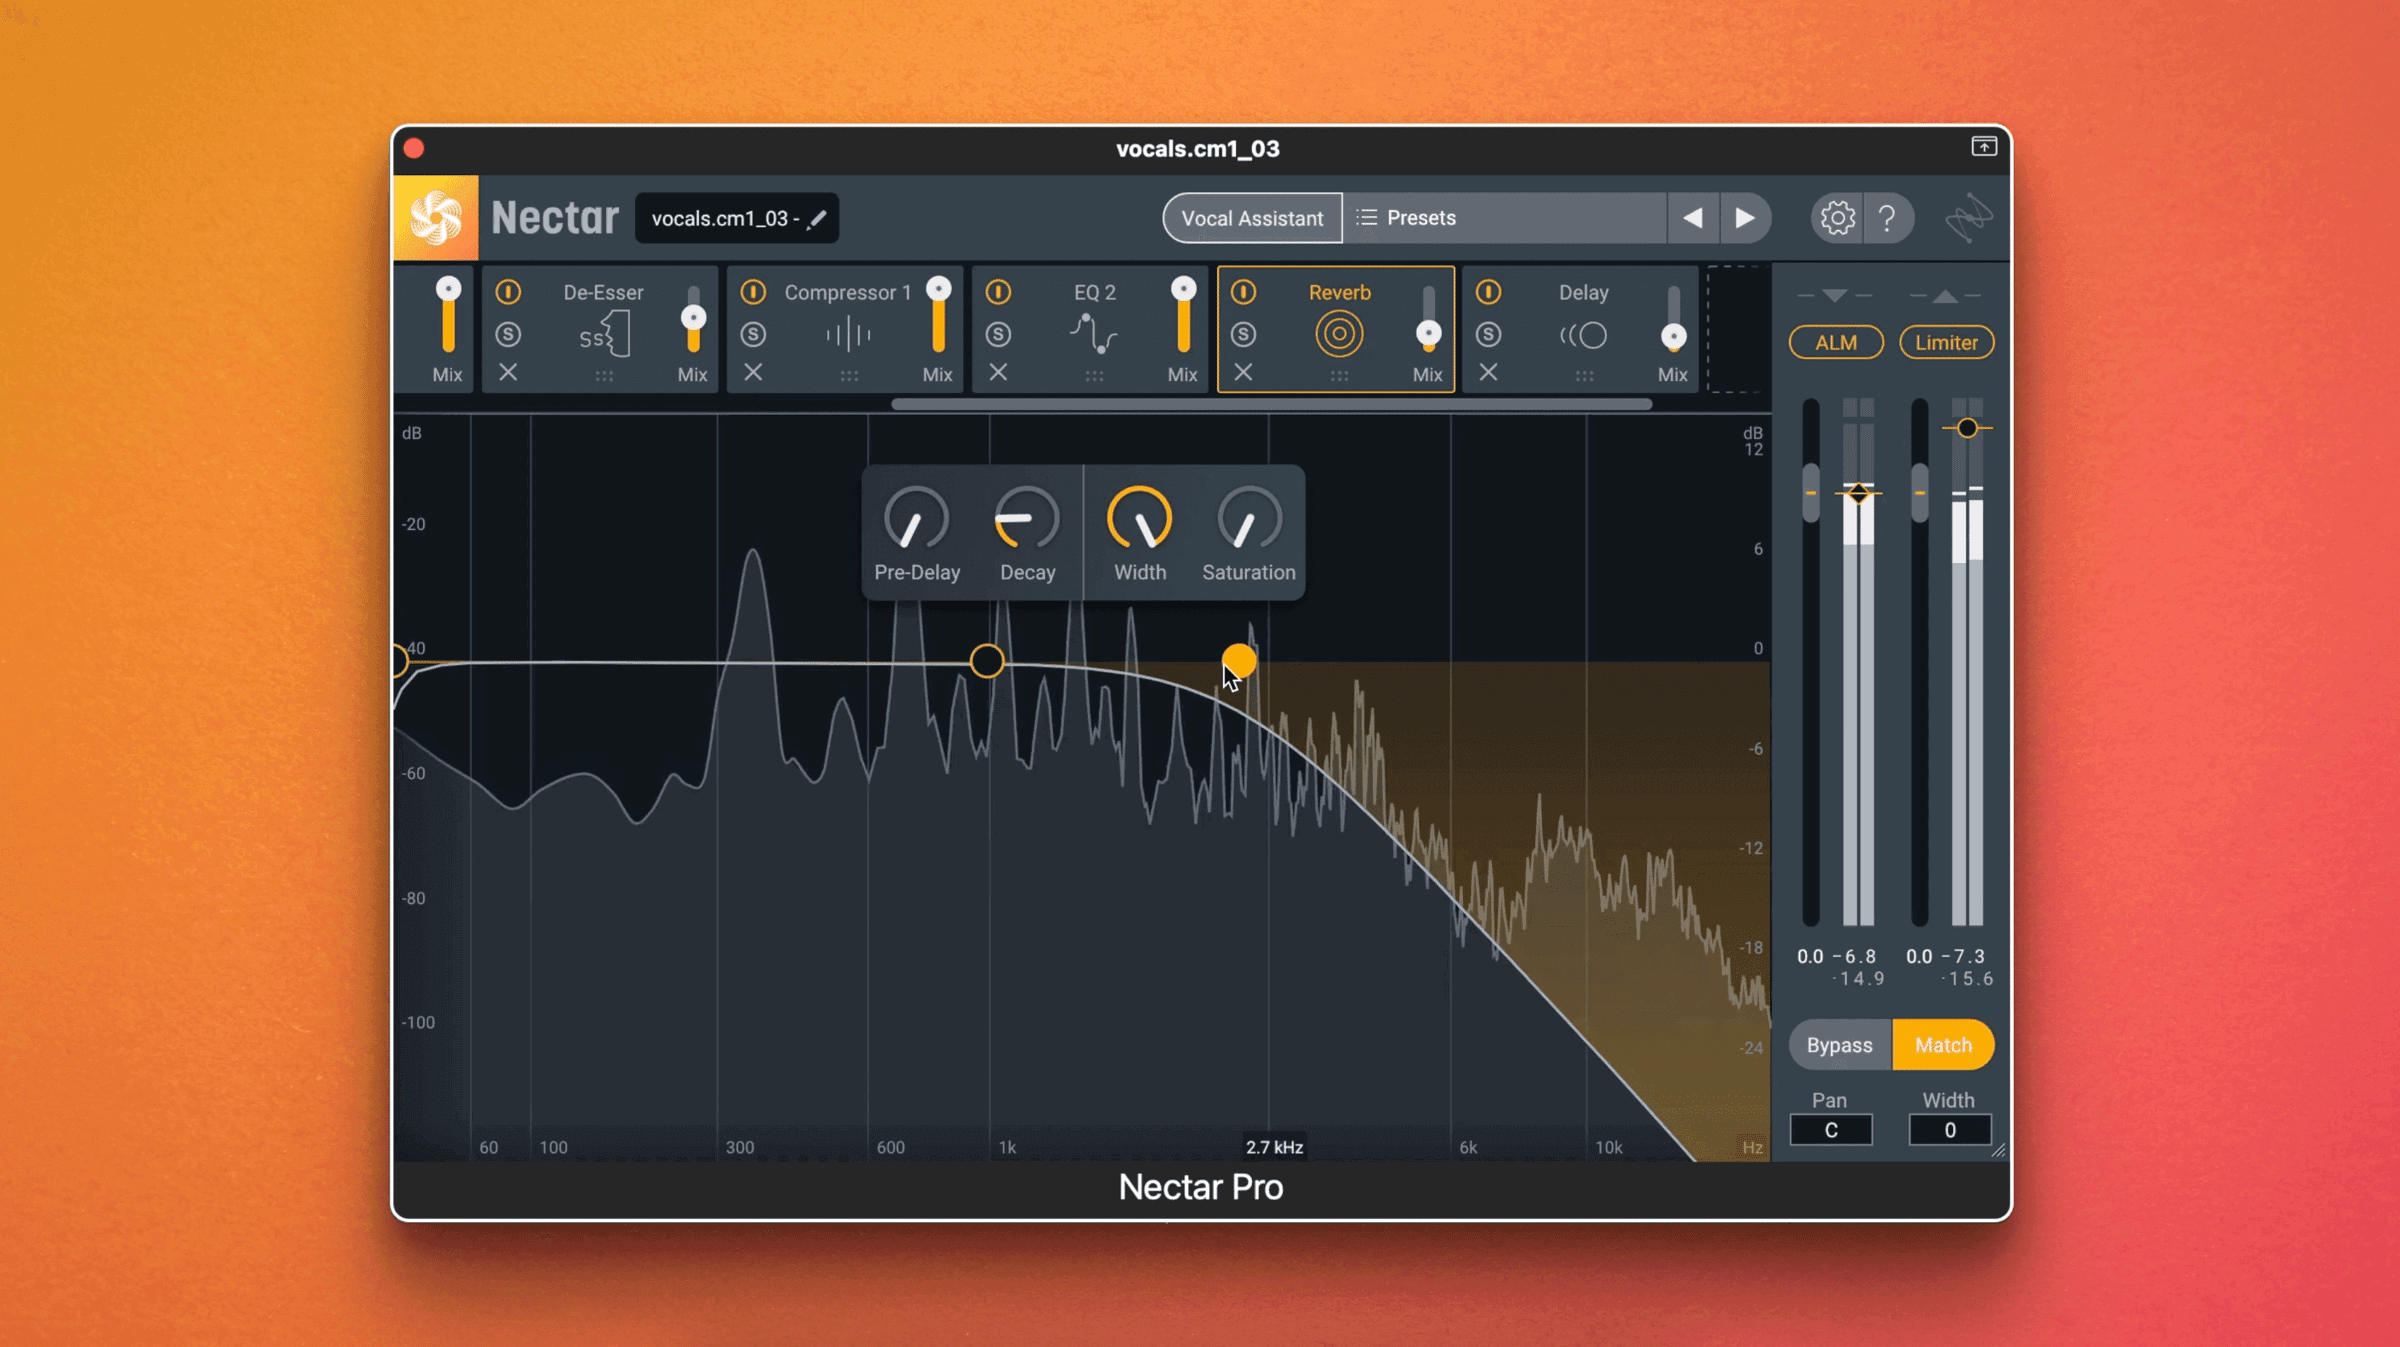
Task: Select the orange high-cut filter node
Action: point(1239,660)
